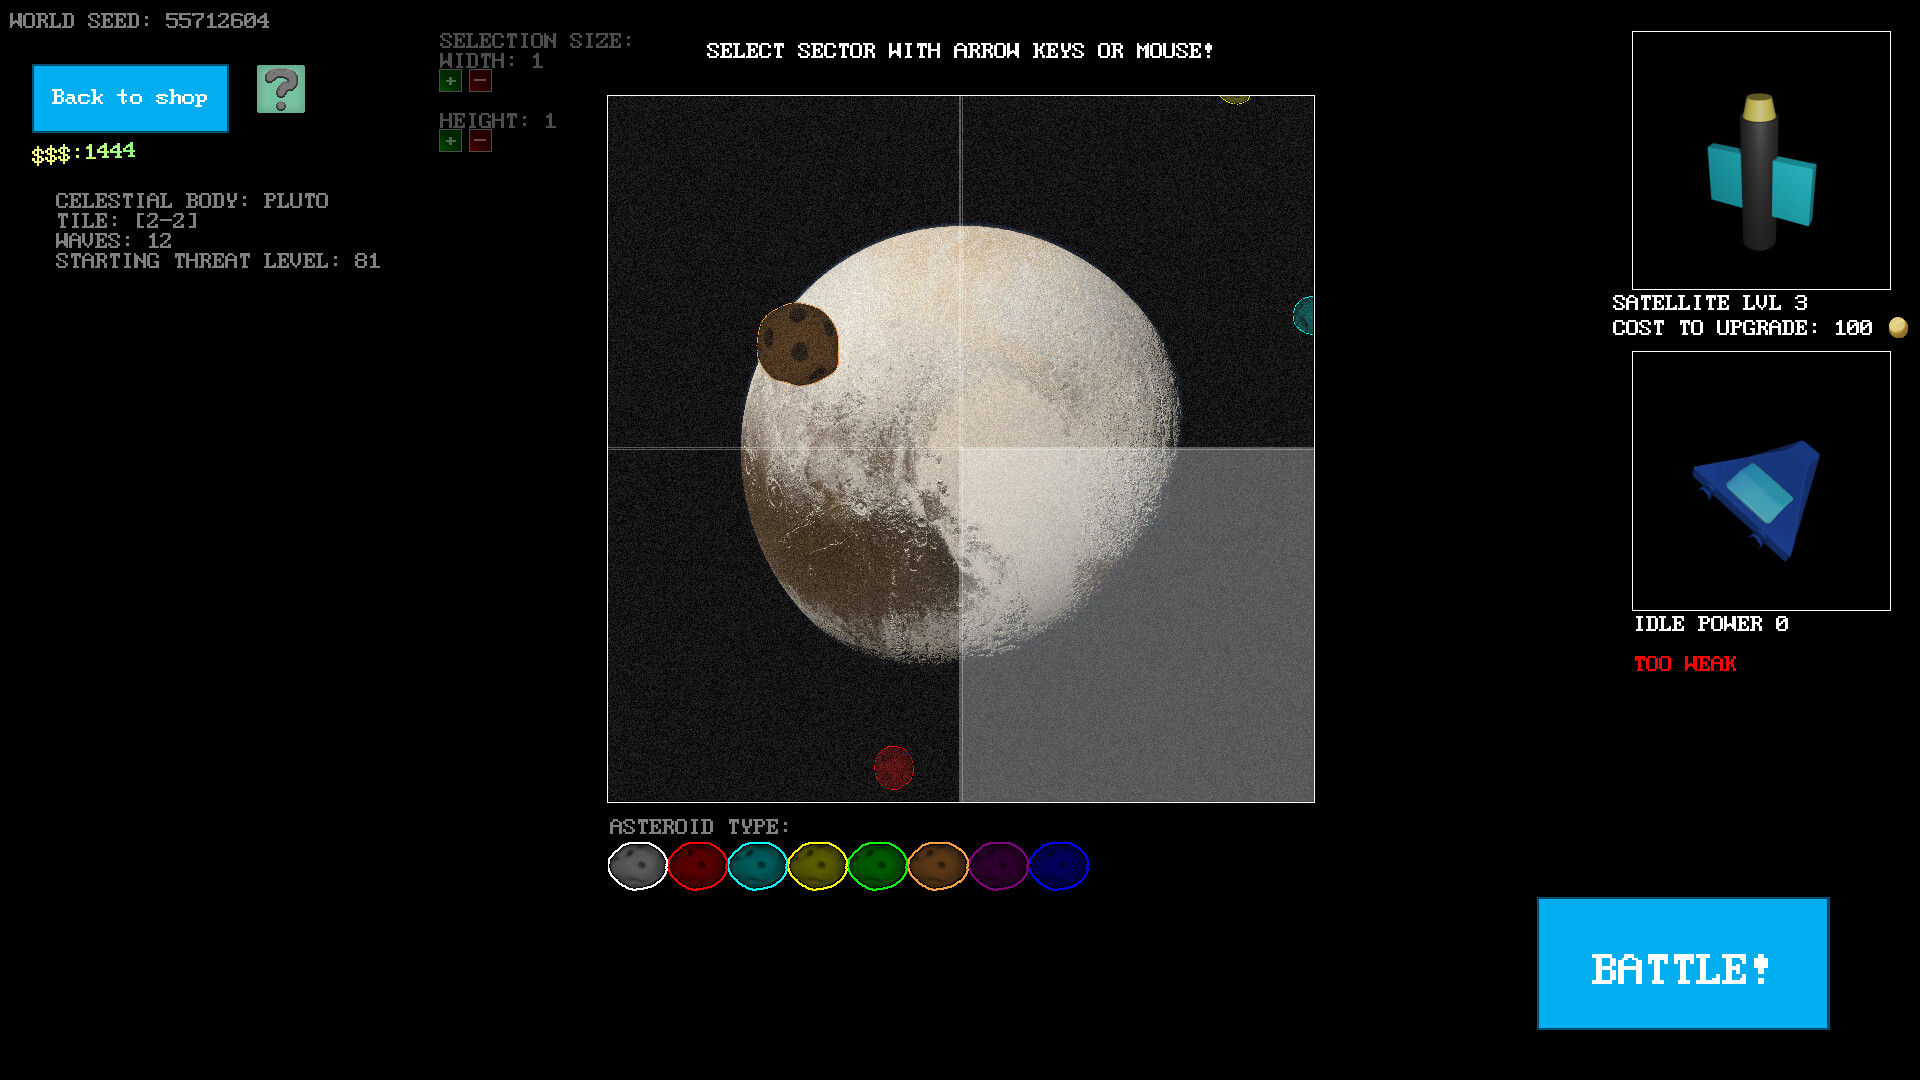The width and height of the screenshot is (1920, 1080).
Task: Decrease selection width with the minus stepper
Action: [x=480, y=81]
